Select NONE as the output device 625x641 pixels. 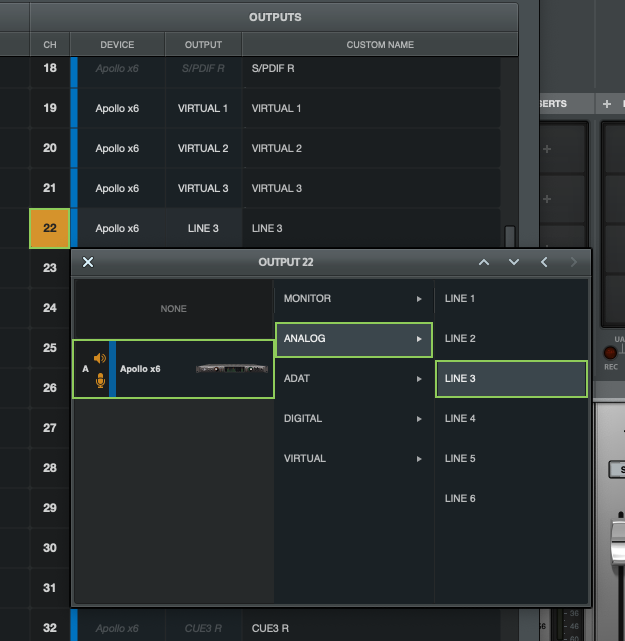click(x=174, y=309)
